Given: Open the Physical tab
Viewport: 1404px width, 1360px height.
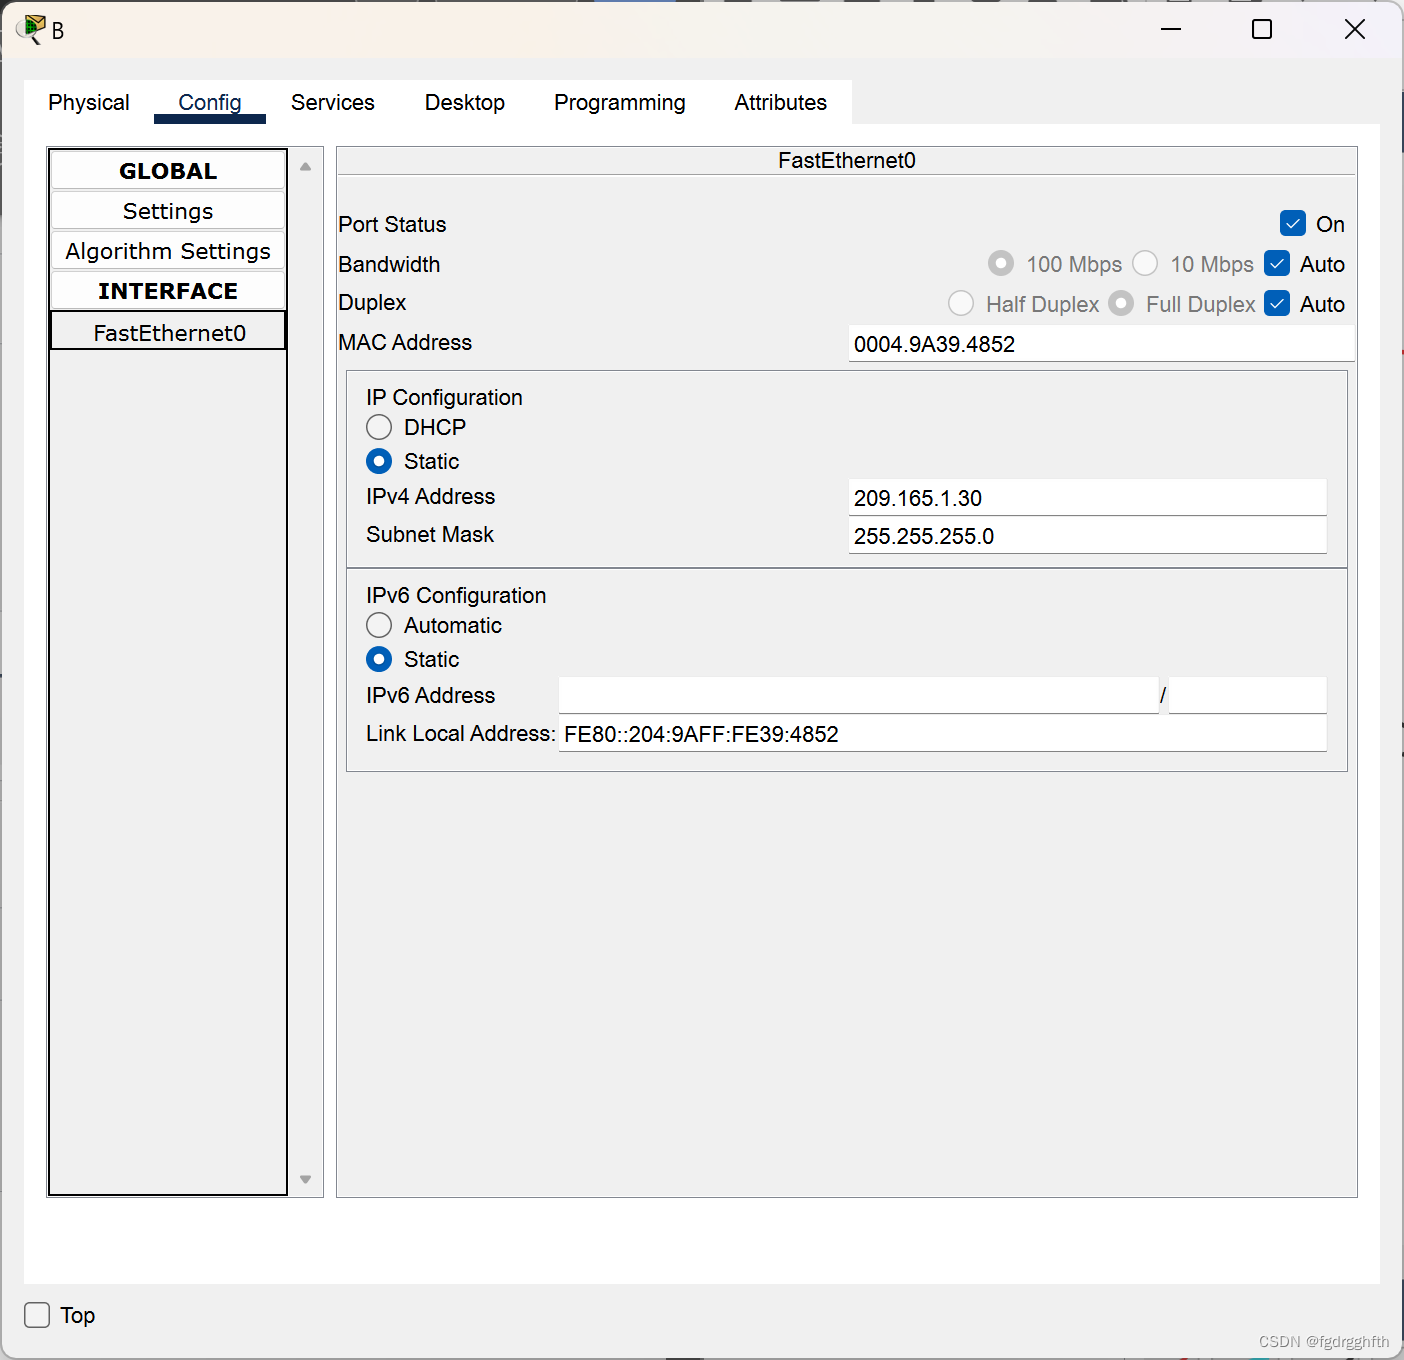Looking at the screenshot, I should [89, 102].
